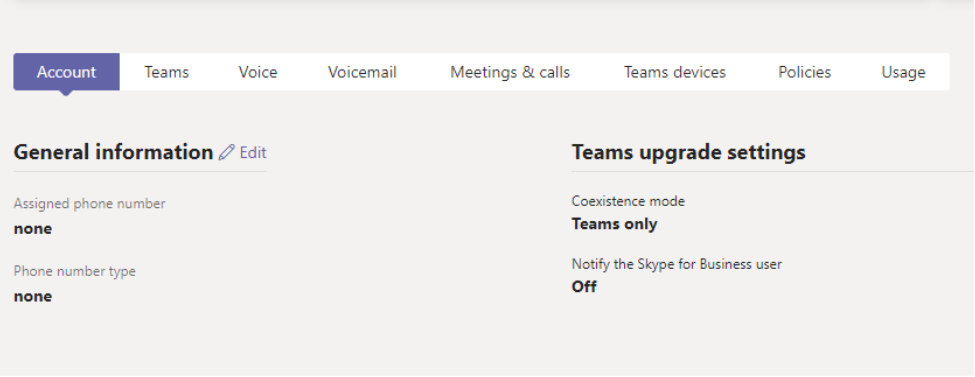Open the Meetings & calls tab

[510, 72]
